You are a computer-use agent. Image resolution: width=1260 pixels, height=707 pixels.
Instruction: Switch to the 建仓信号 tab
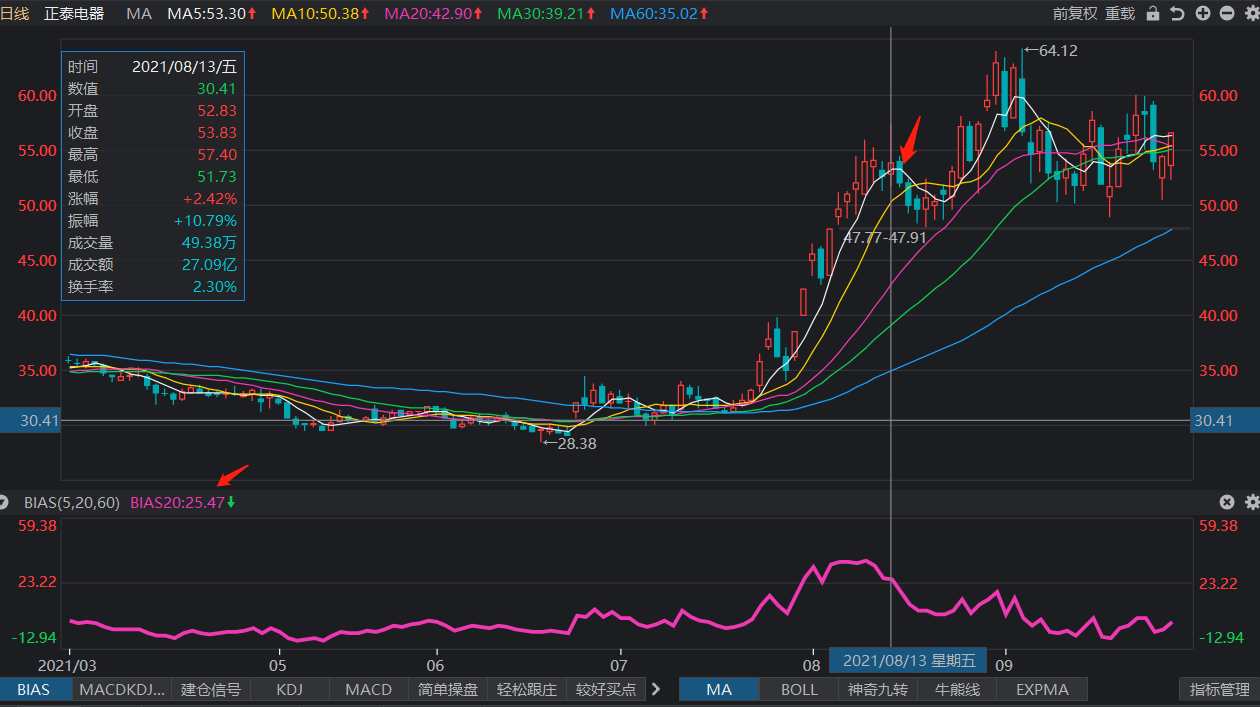pos(211,689)
